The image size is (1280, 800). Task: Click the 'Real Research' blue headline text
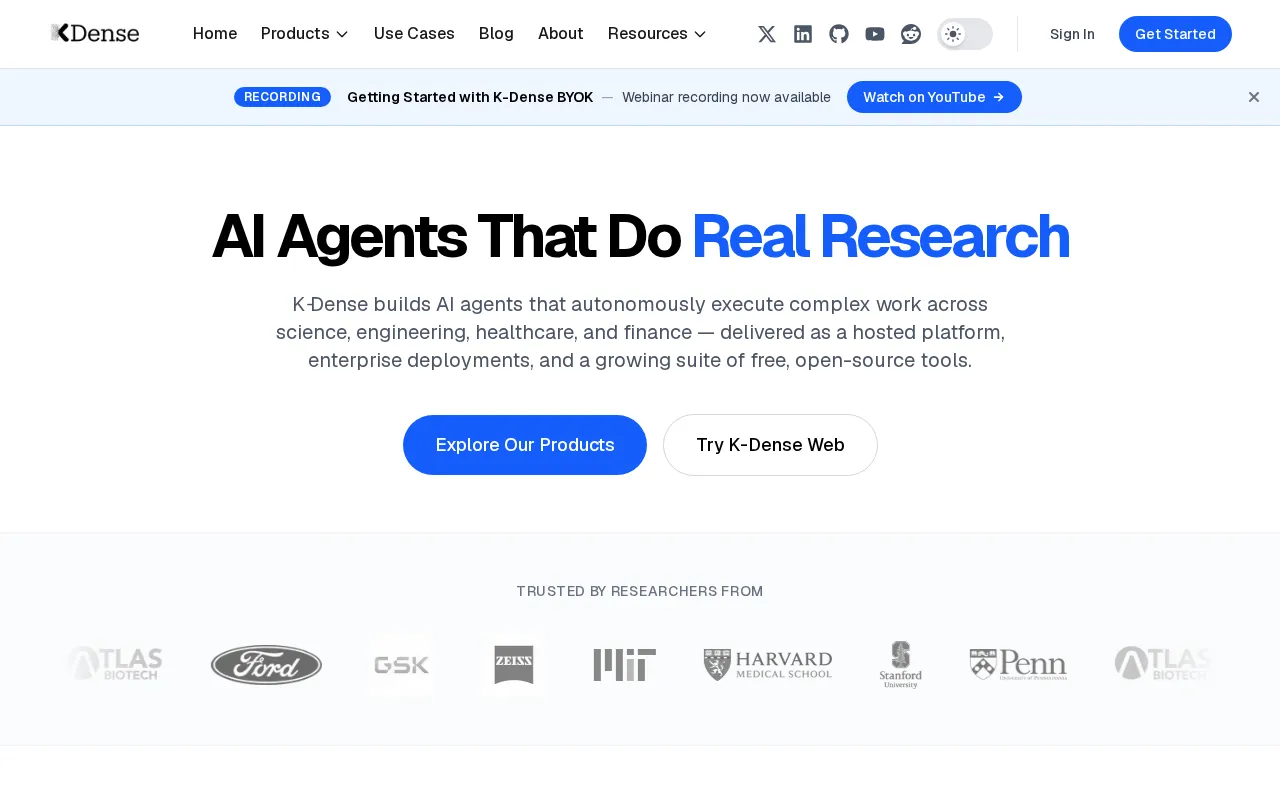coord(880,237)
